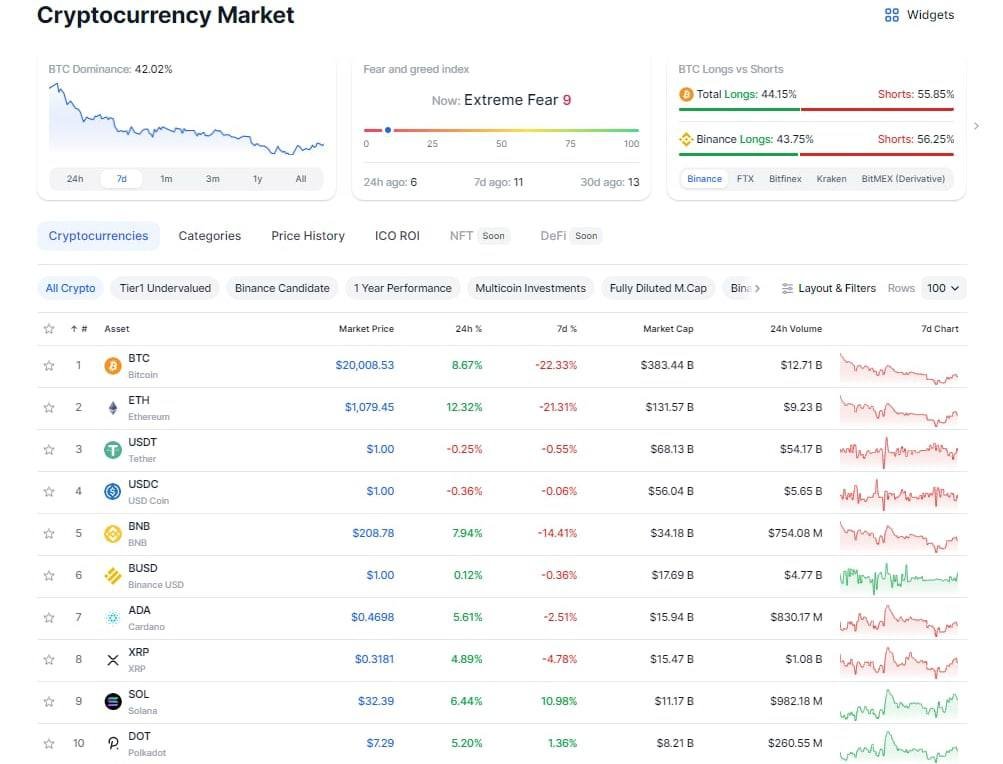Favorite XRP with its star
Screen dimensions: 1003x764
click(49, 660)
